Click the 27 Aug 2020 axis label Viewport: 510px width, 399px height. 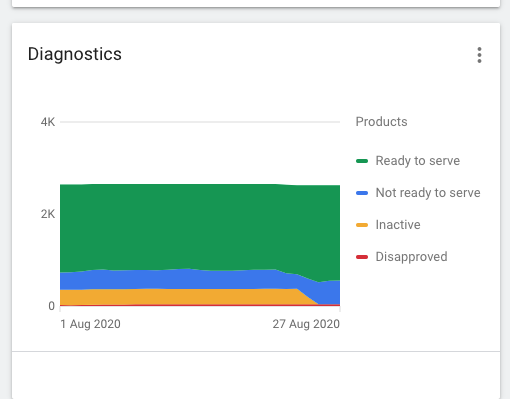coord(306,324)
